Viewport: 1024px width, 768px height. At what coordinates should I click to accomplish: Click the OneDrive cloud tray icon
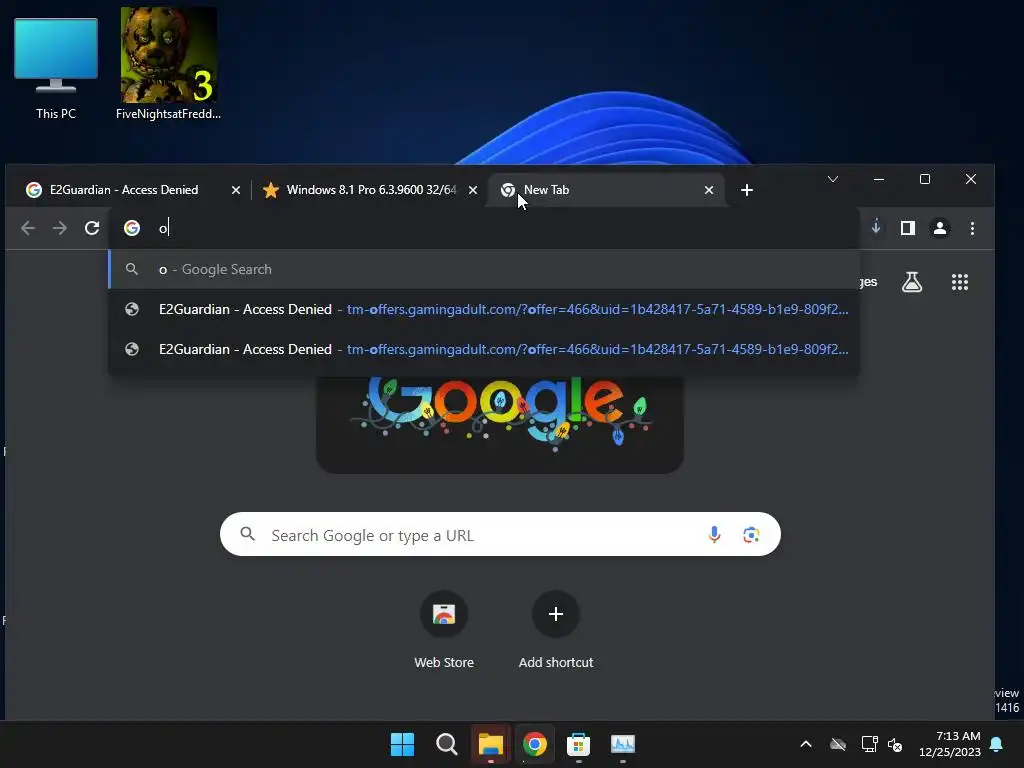point(838,744)
